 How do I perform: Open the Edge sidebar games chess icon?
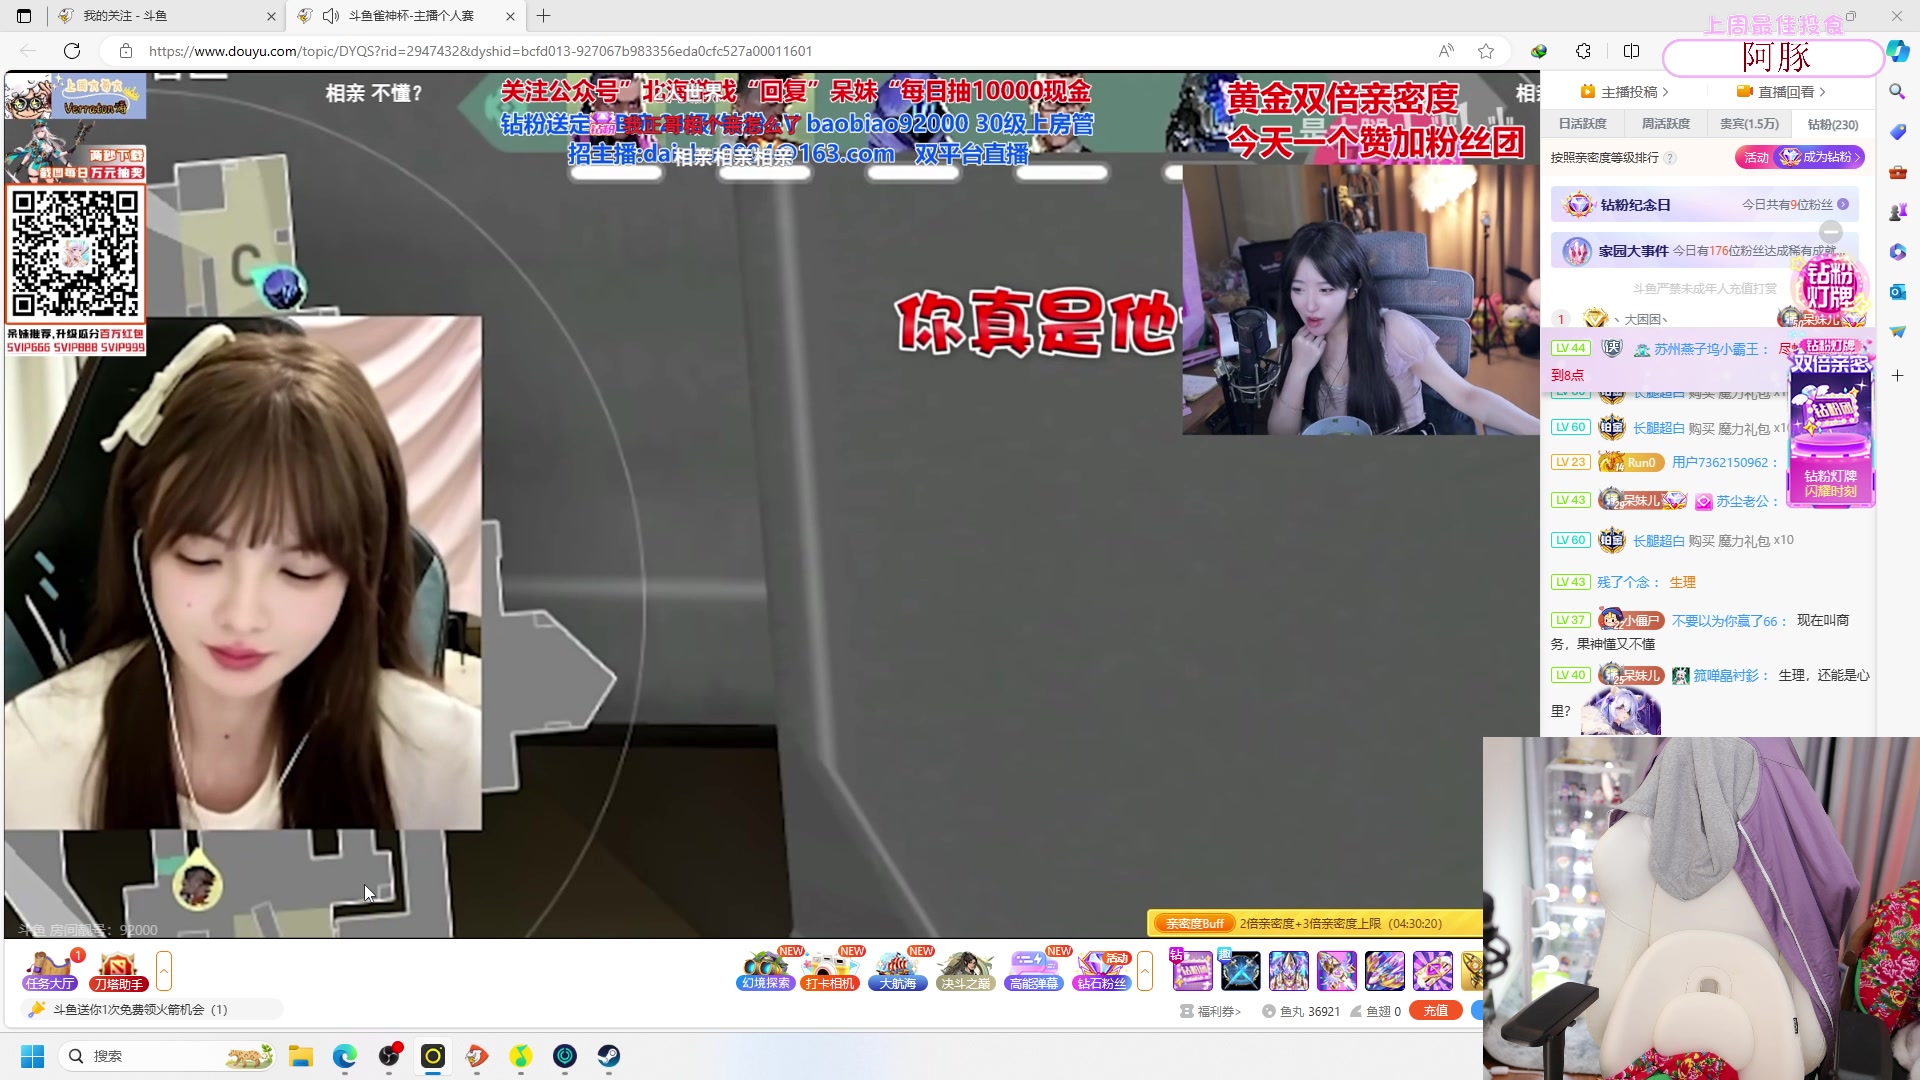(1897, 212)
